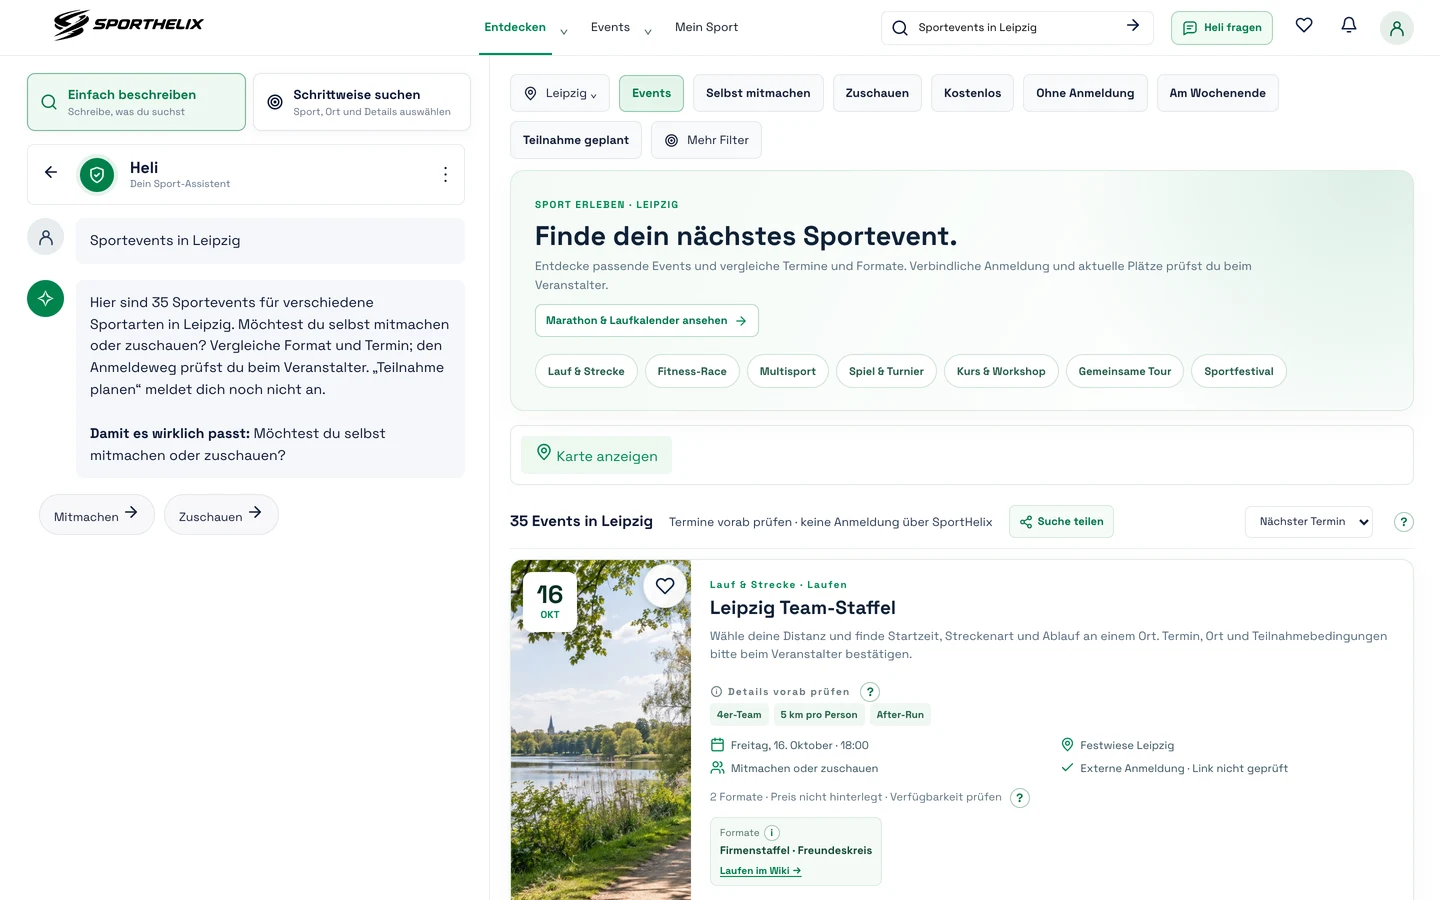The image size is (1440, 900).
Task: Toggle the Teilnahme geplant filter
Action: point(576,140)
